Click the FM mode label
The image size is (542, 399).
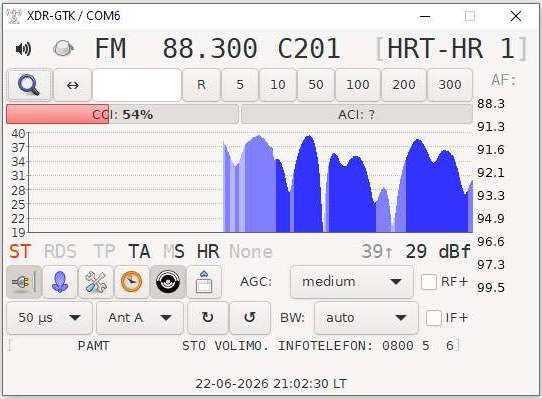[x=110, y=48]
